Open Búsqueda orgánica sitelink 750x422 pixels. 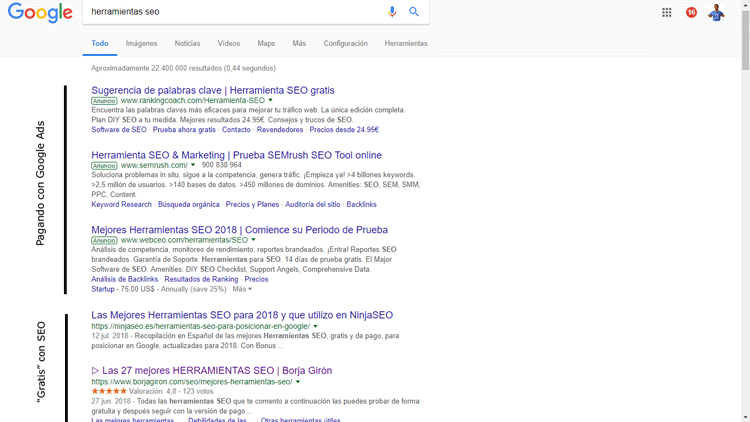[188, 204]
